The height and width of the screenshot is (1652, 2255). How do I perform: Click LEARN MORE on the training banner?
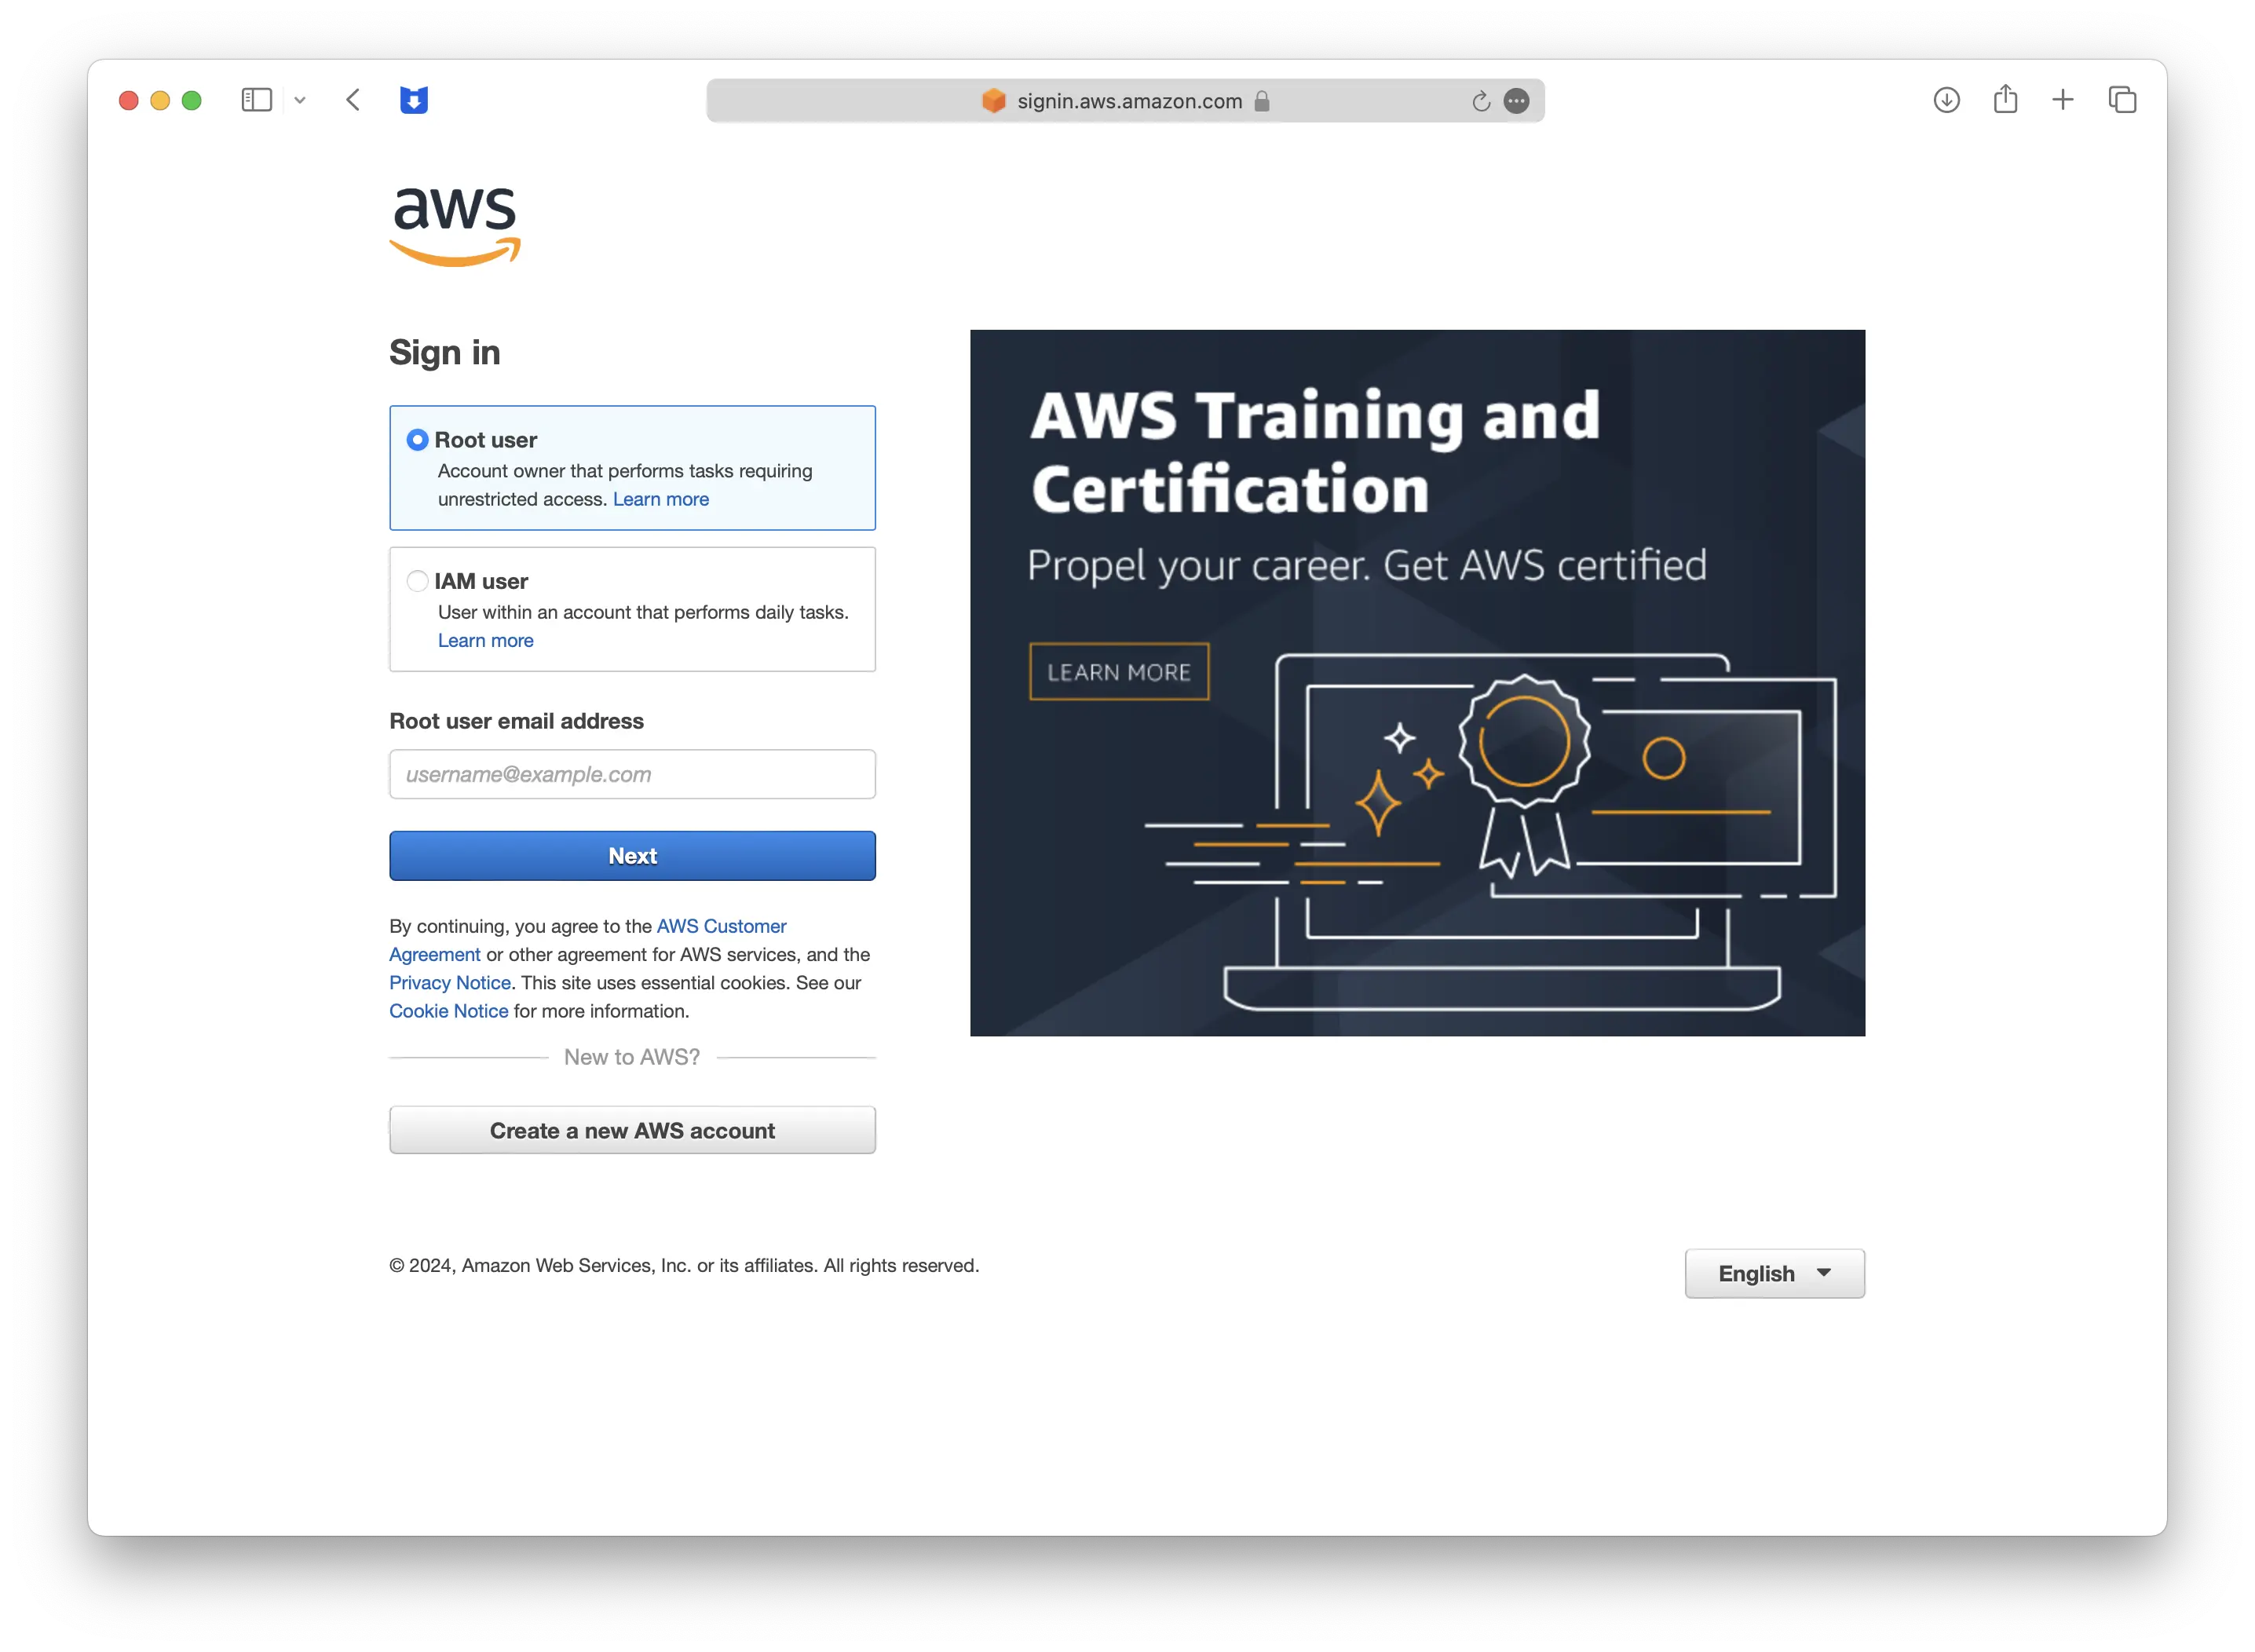[1119, 672]
